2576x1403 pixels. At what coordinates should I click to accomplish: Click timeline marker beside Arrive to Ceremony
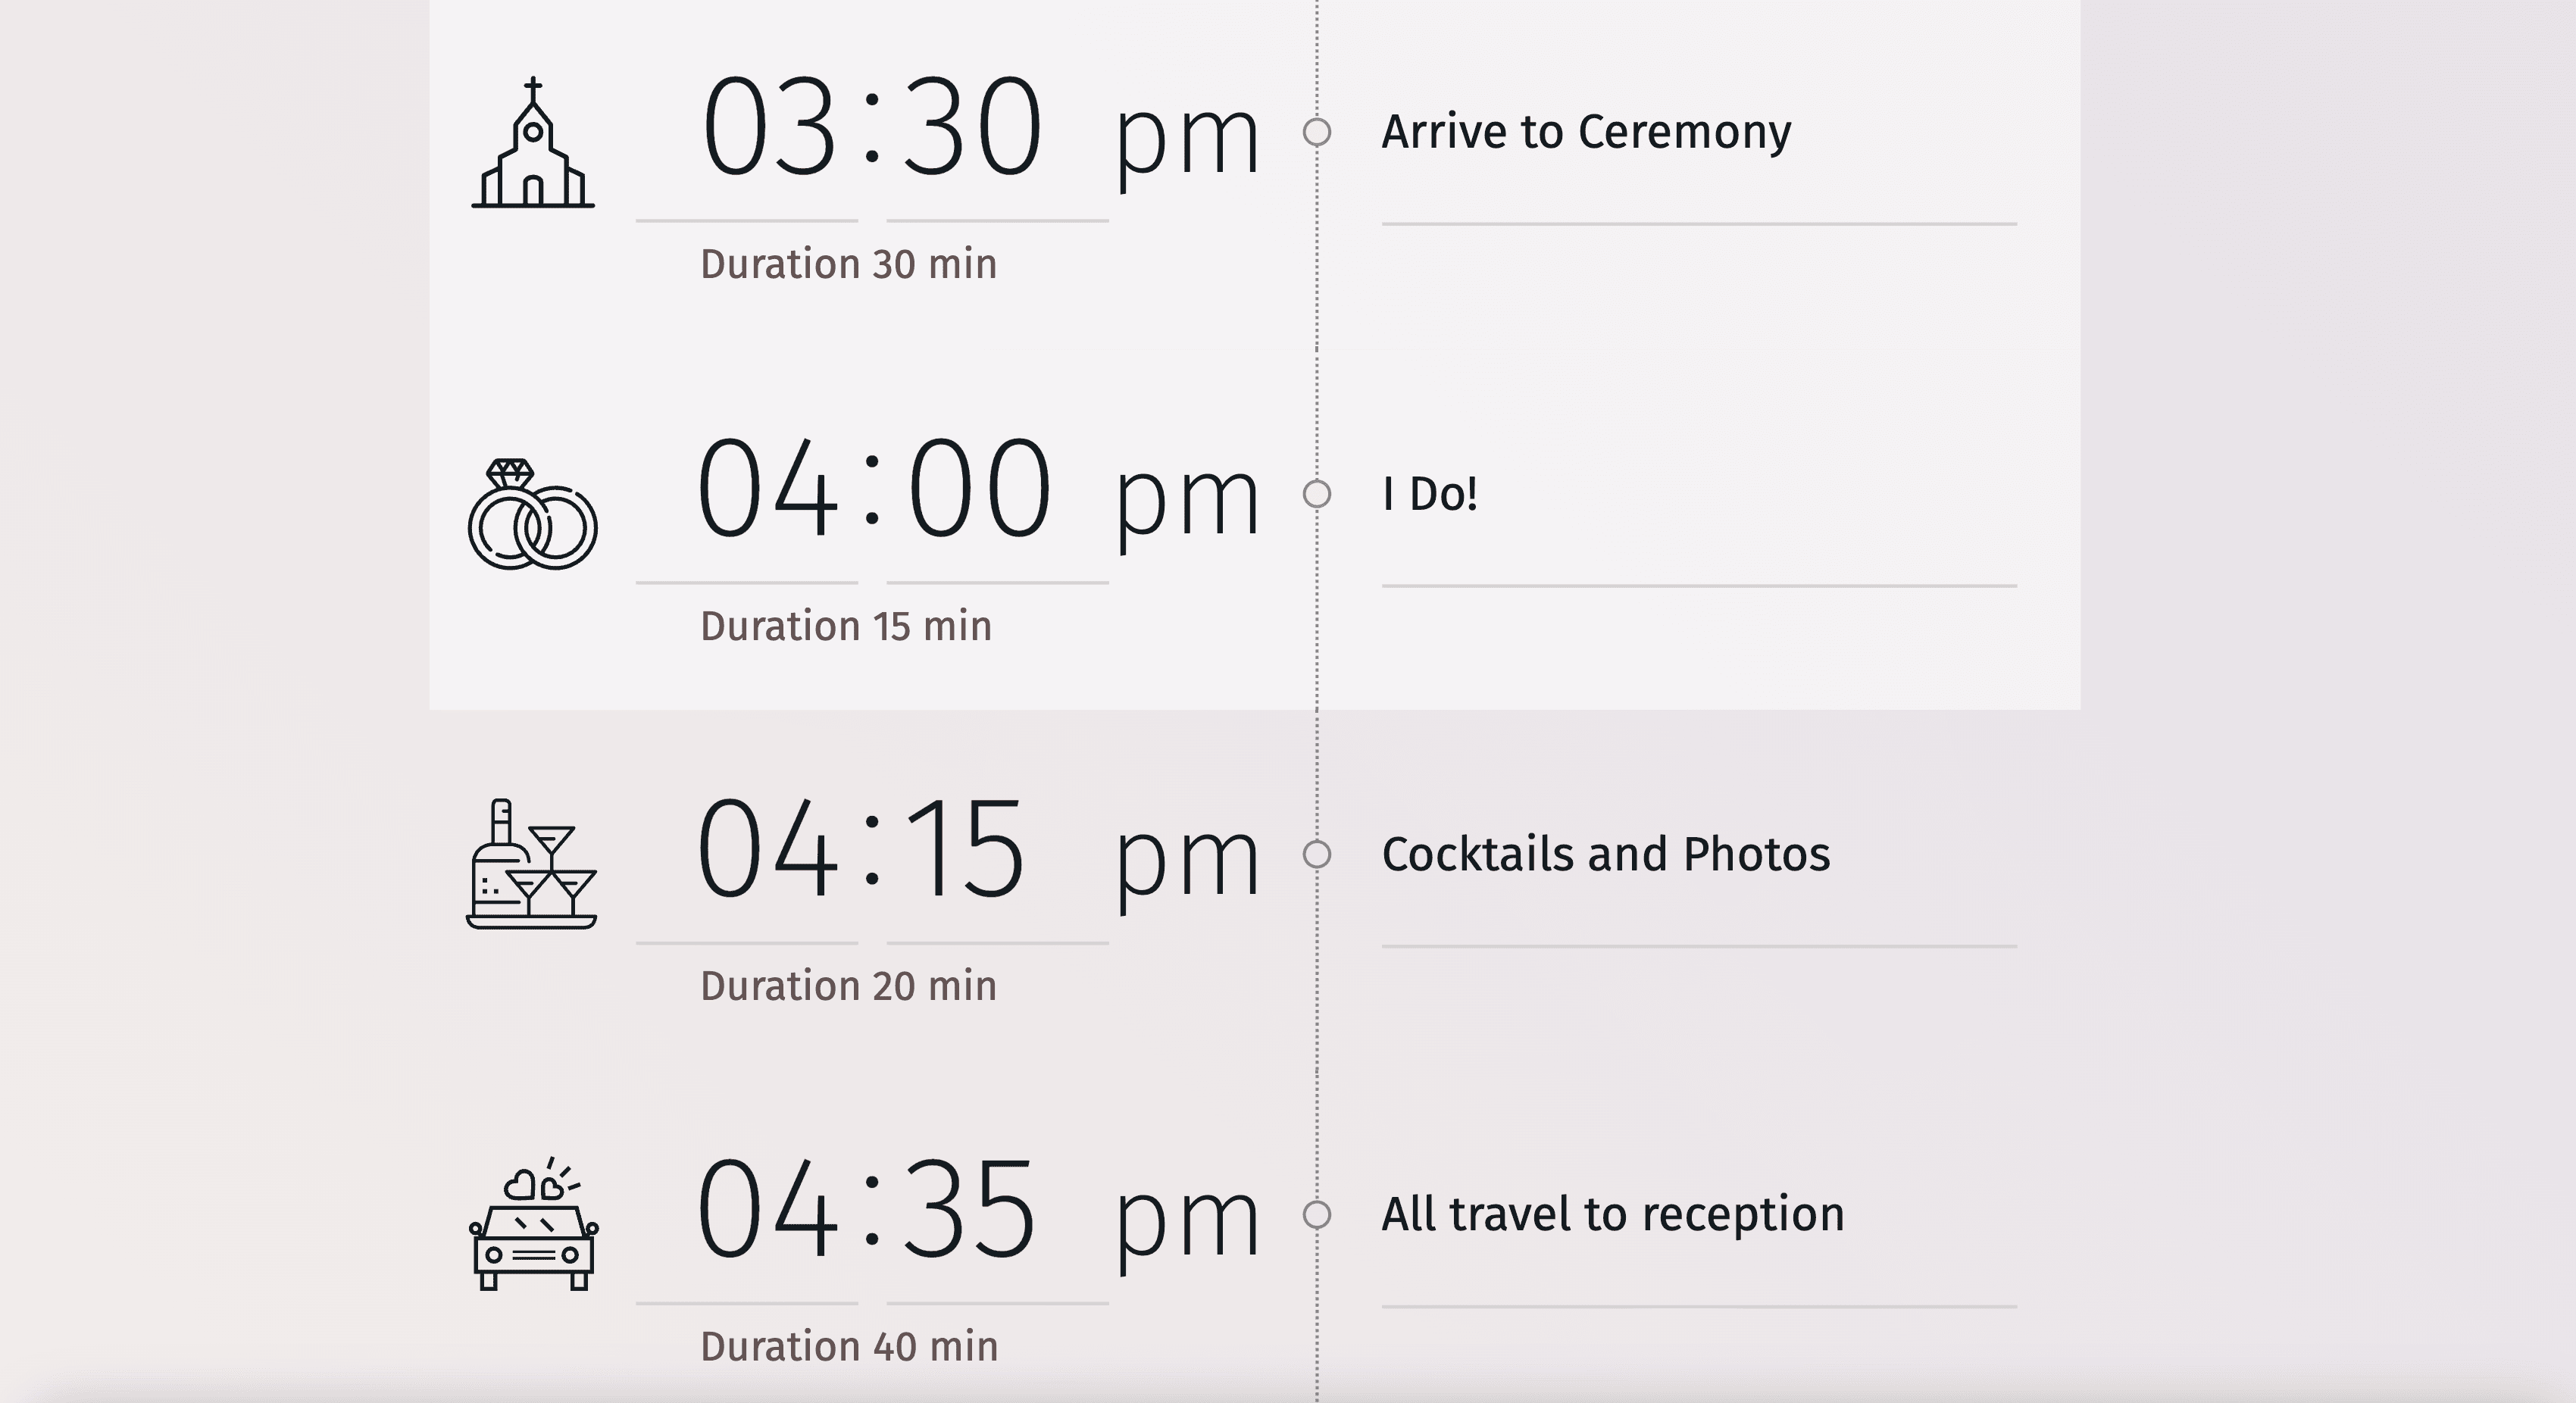1317,132
